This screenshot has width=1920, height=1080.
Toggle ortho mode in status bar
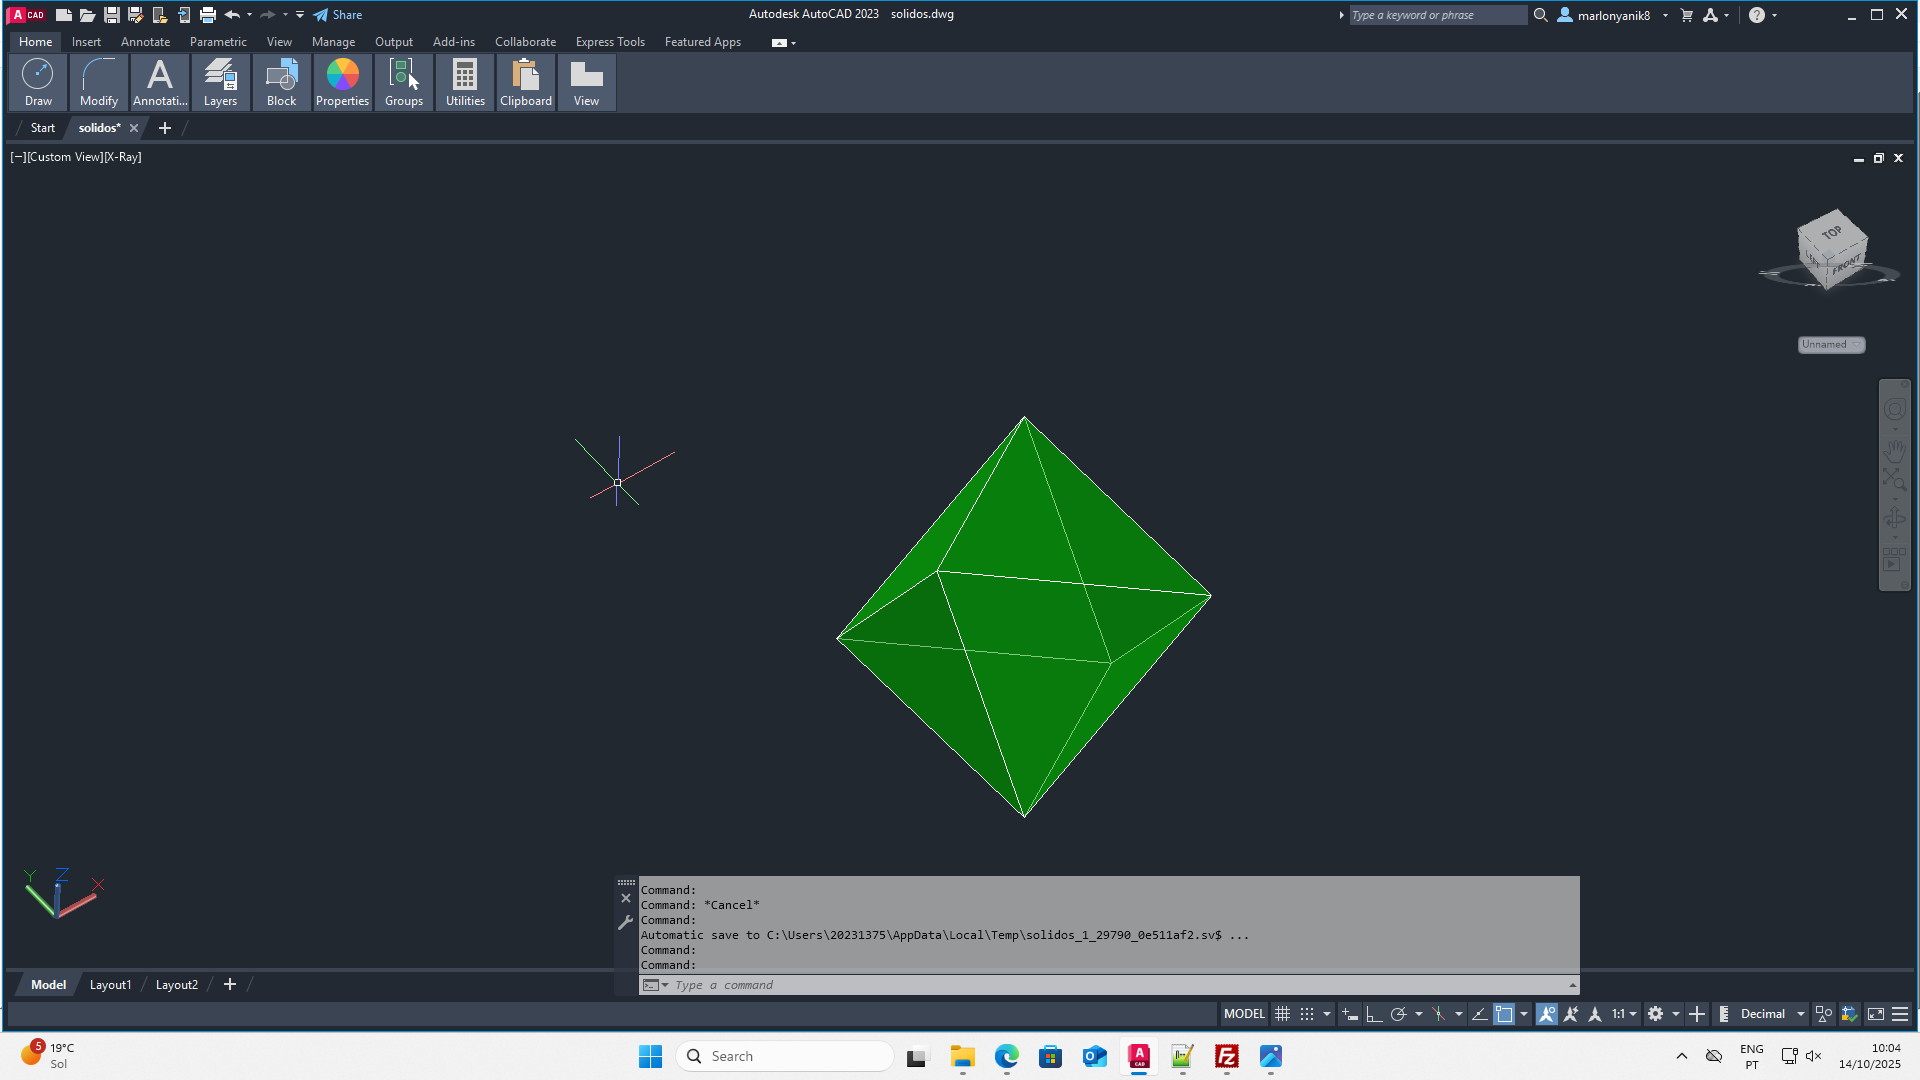pos(1374,1014)
